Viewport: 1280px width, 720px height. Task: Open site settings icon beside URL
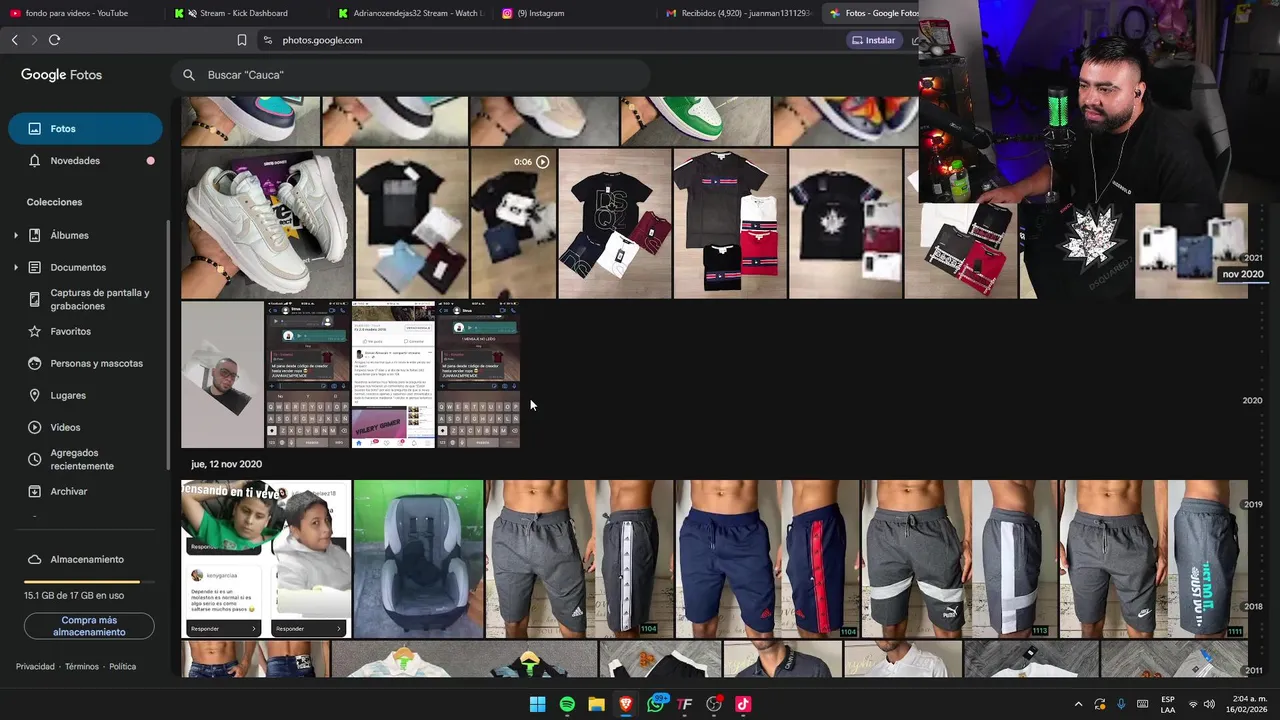pyautogui.click(x=267, y=40)
